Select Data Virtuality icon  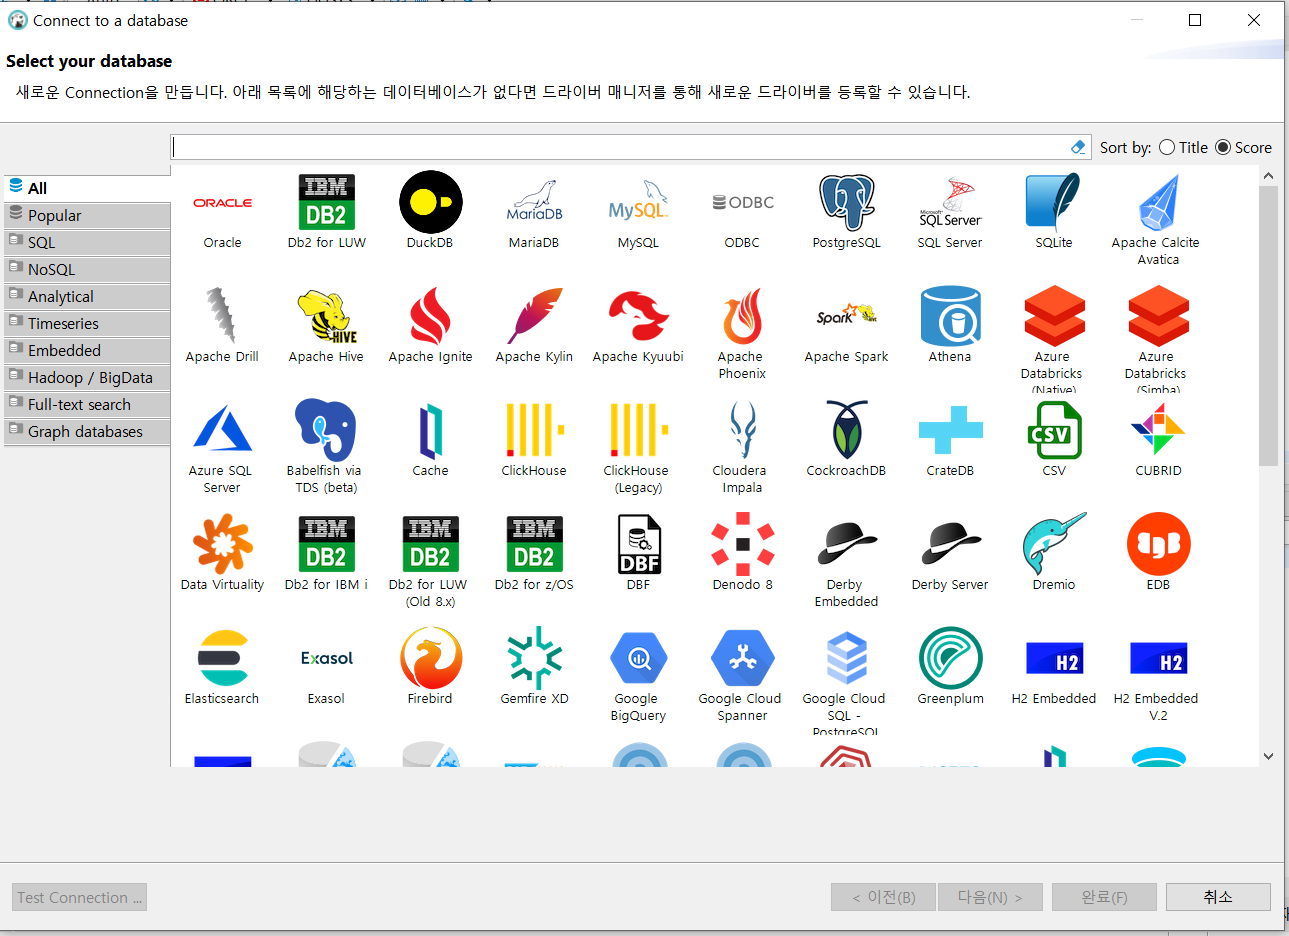click(x=222, y=544)
